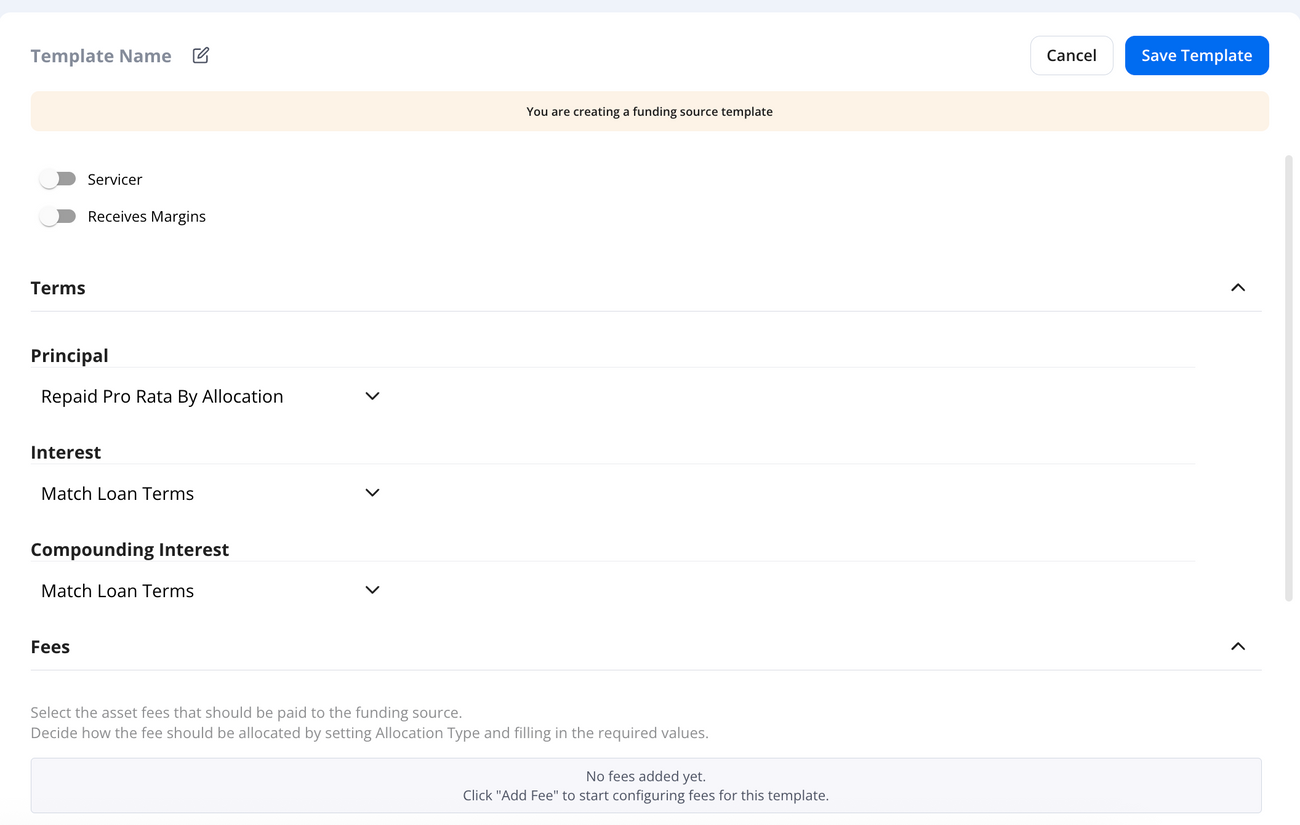Select the Fees section heading

[x=50, y=646]
